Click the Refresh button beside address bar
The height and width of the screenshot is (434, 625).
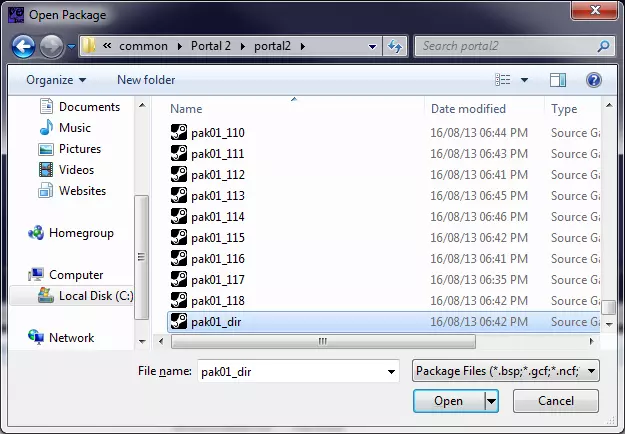(395, 47)
